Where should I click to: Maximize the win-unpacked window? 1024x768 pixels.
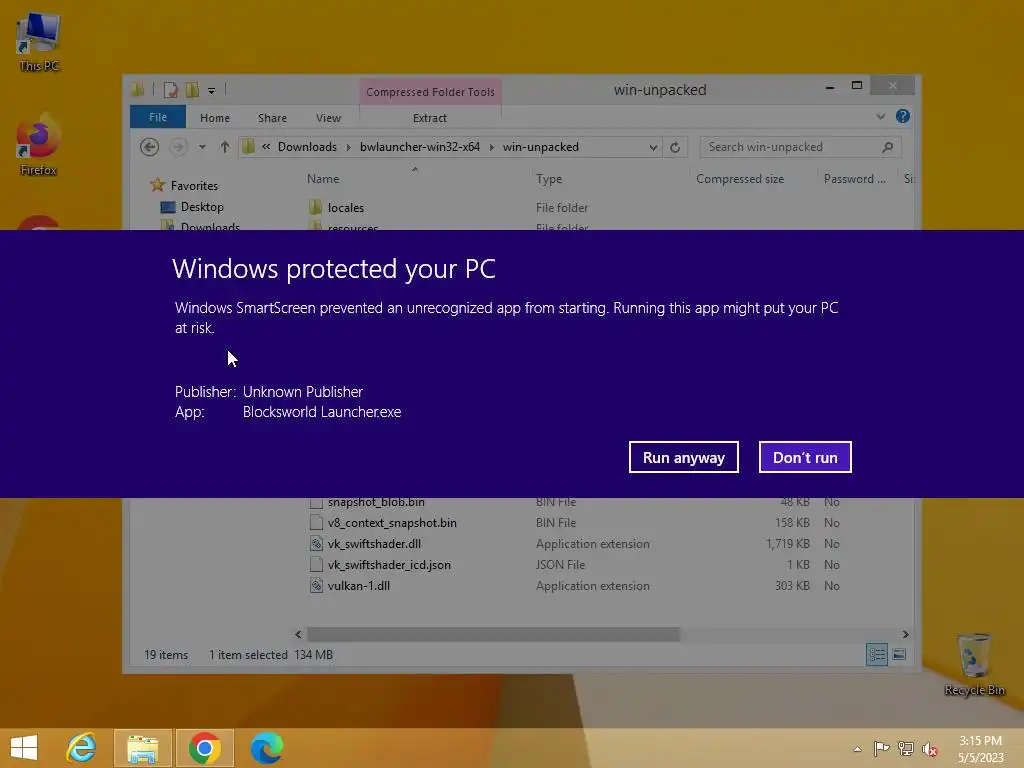pyautogui.click(x=857, y=86)
